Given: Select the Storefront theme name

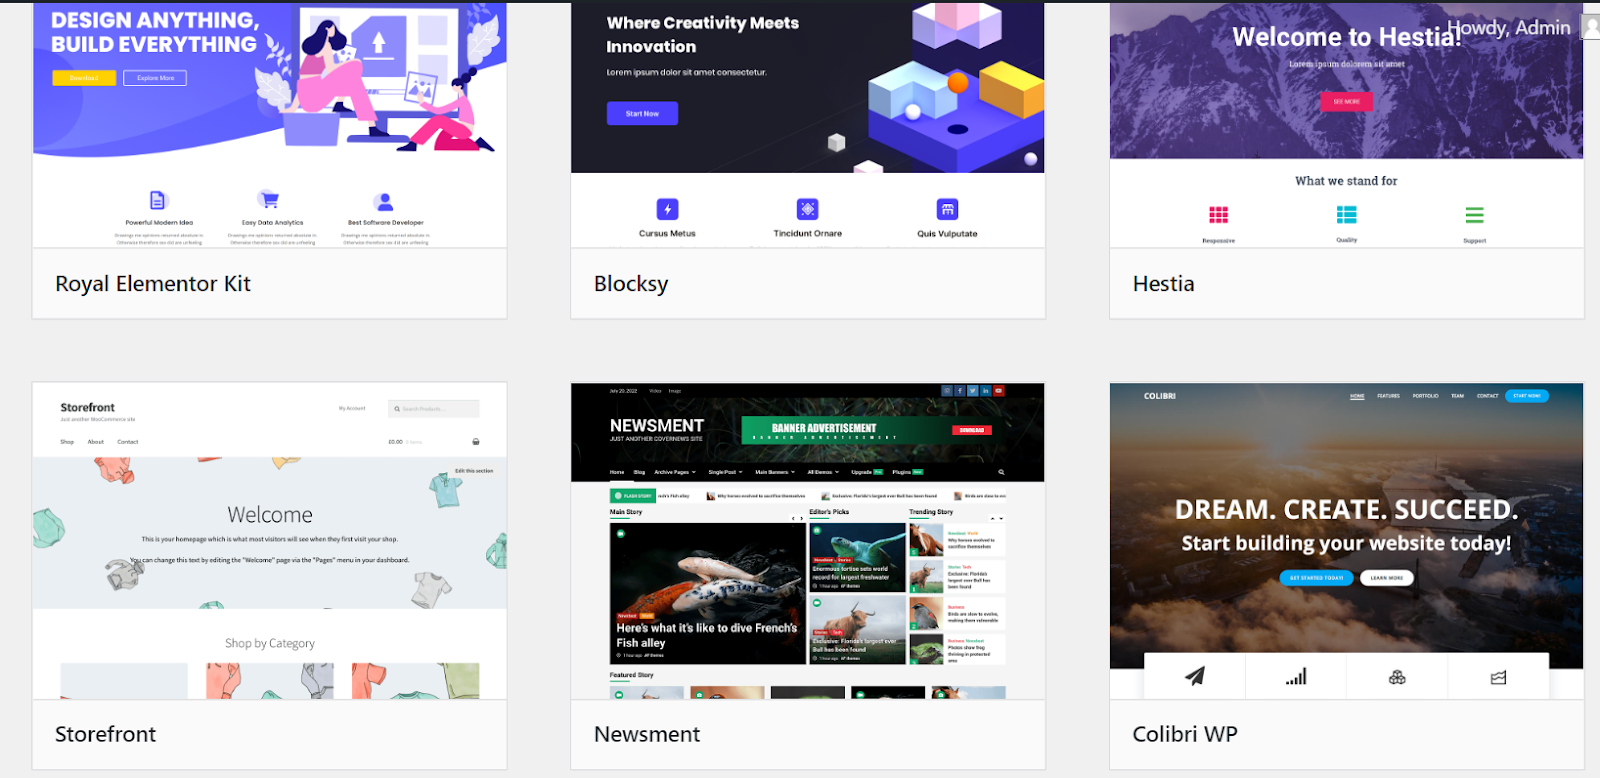Looking at the screenshot, I should coord(105,734).
